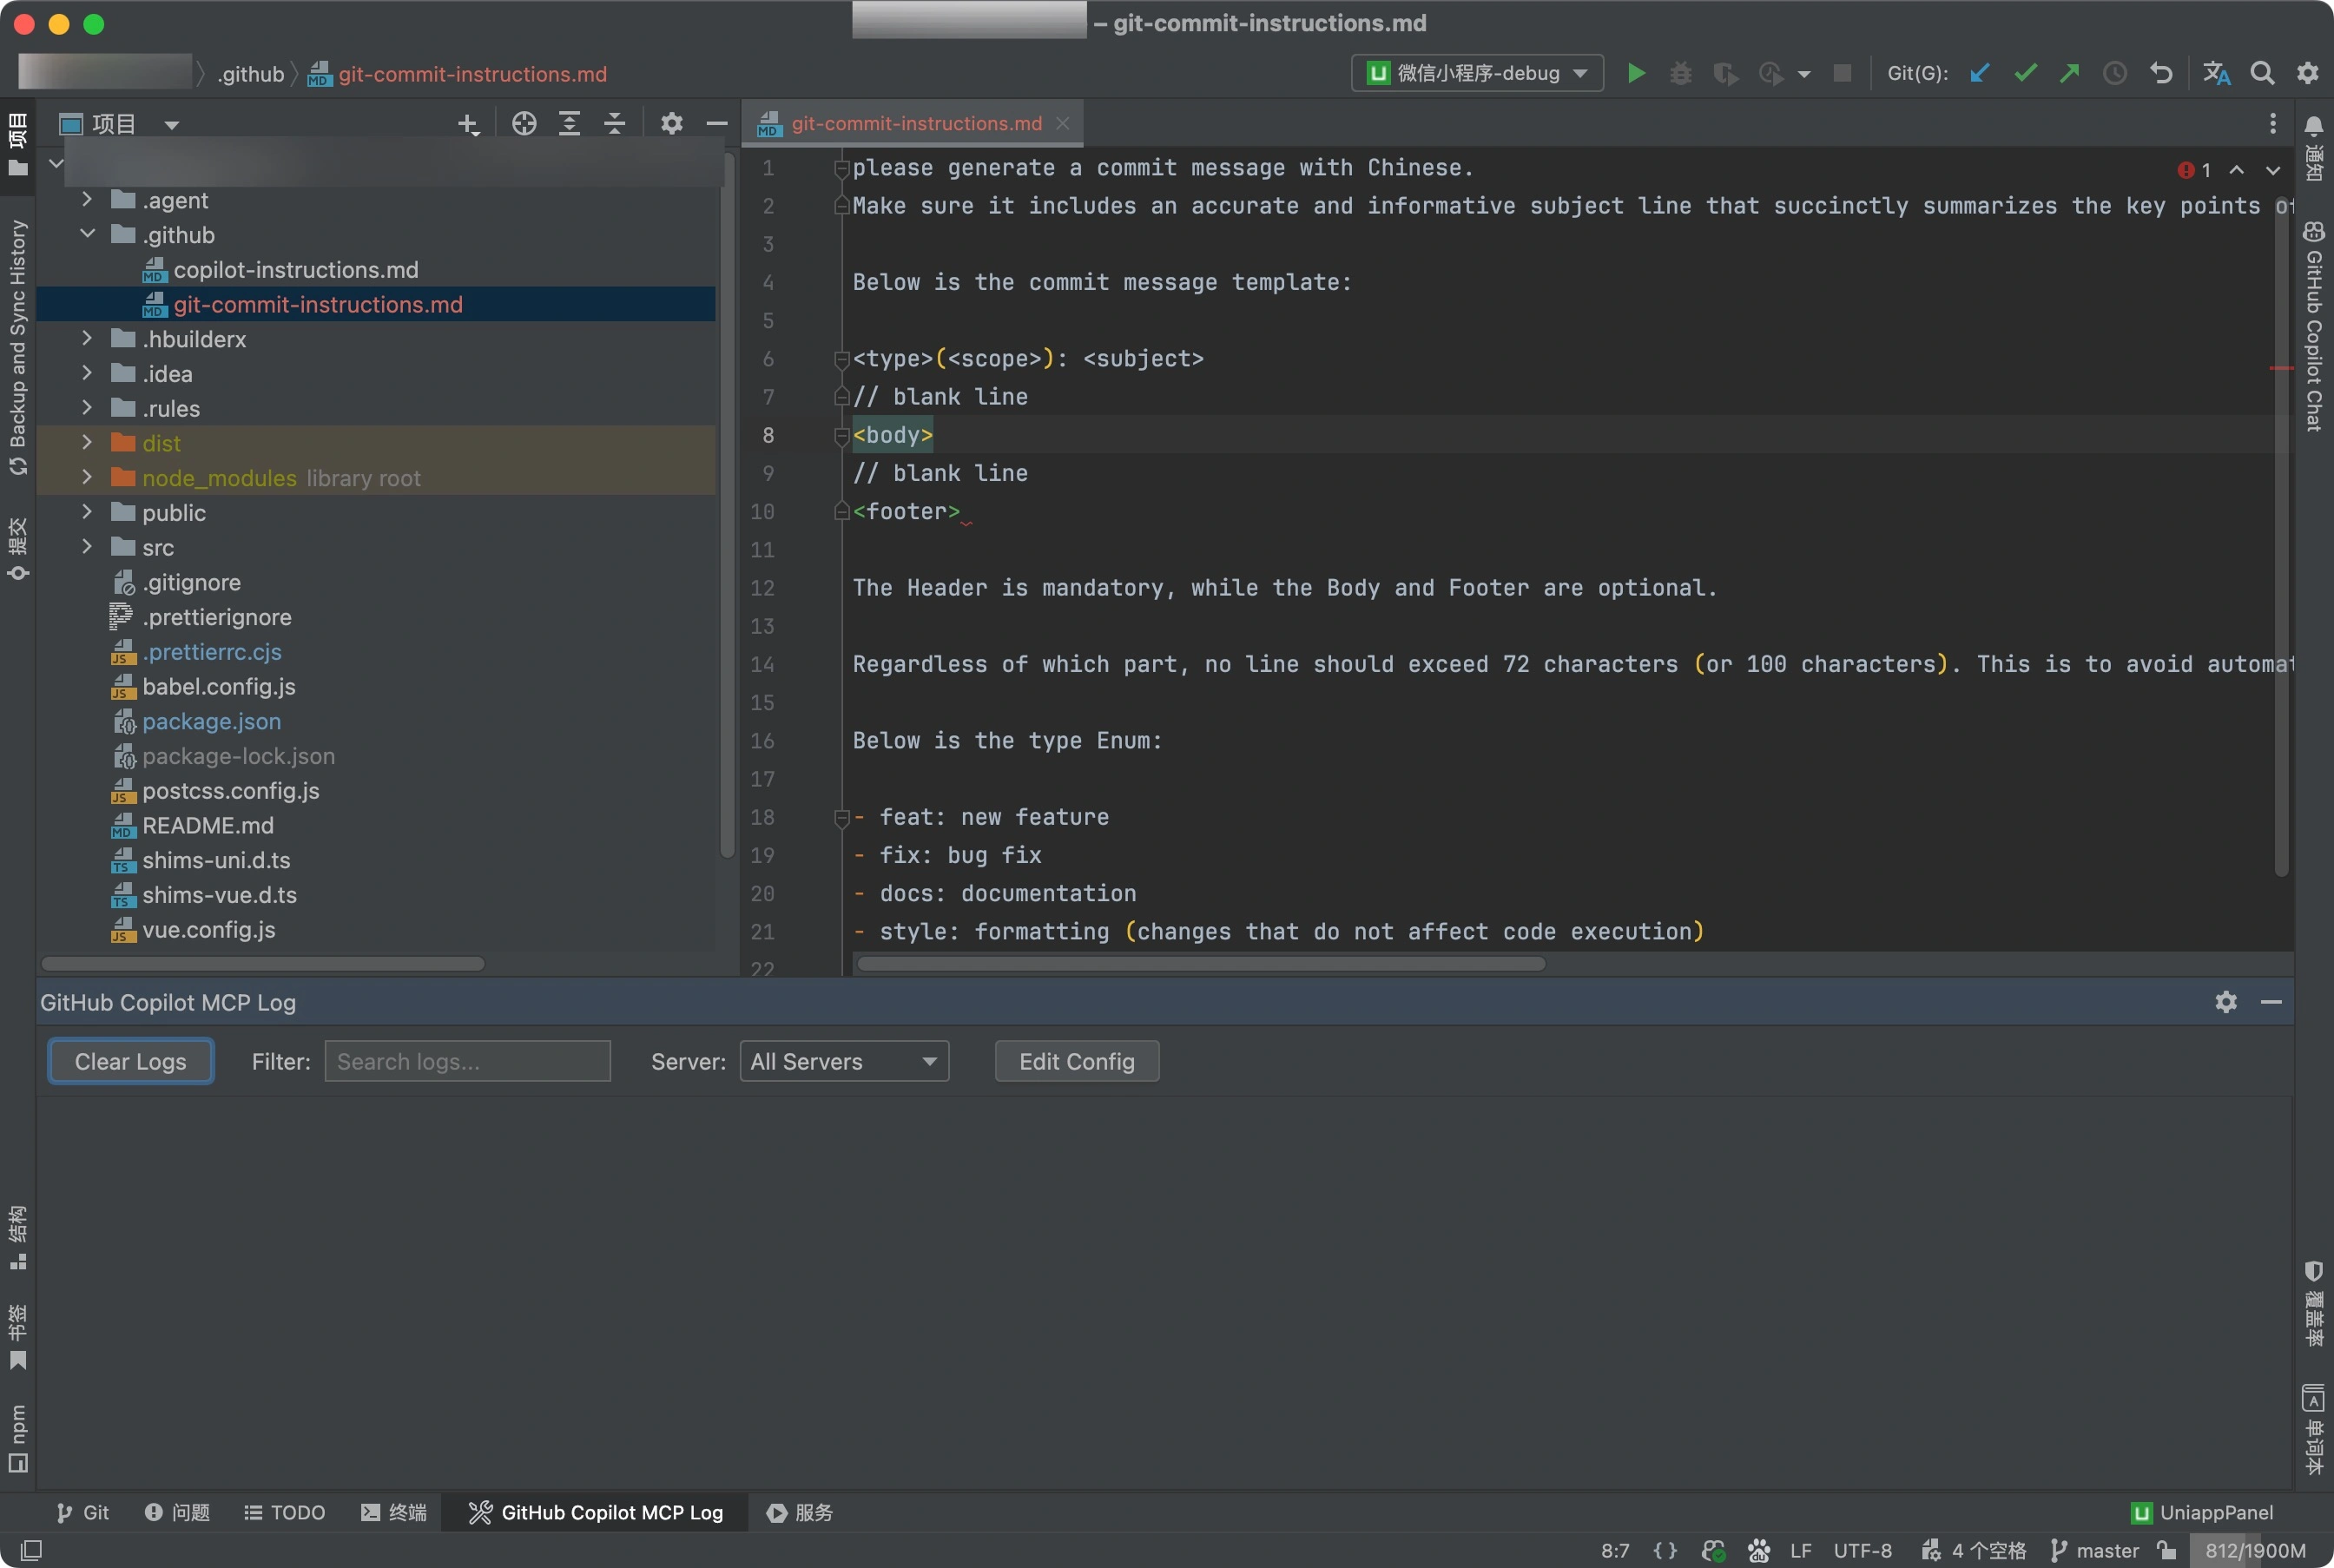
Task: Open the TODO tool tab
Action: pos(285,1512)
